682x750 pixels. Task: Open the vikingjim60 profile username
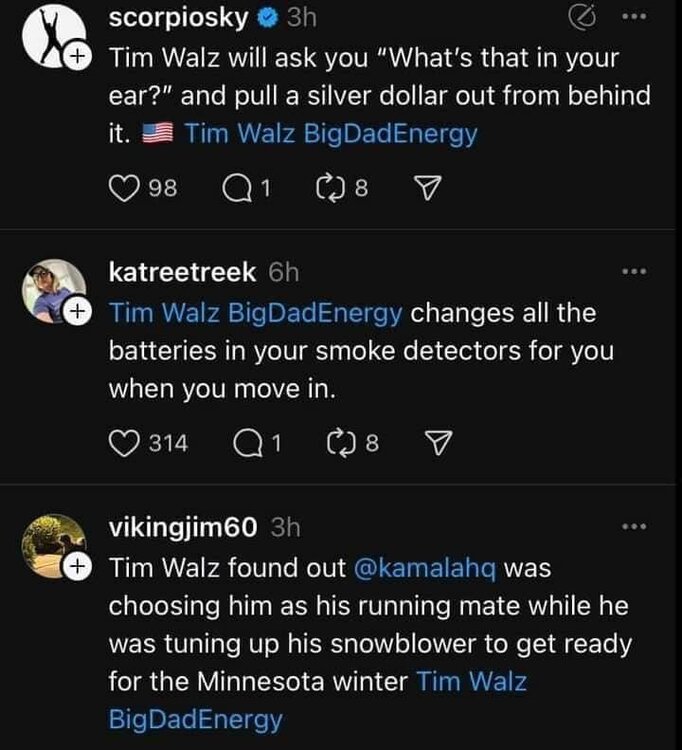(185, 526)
